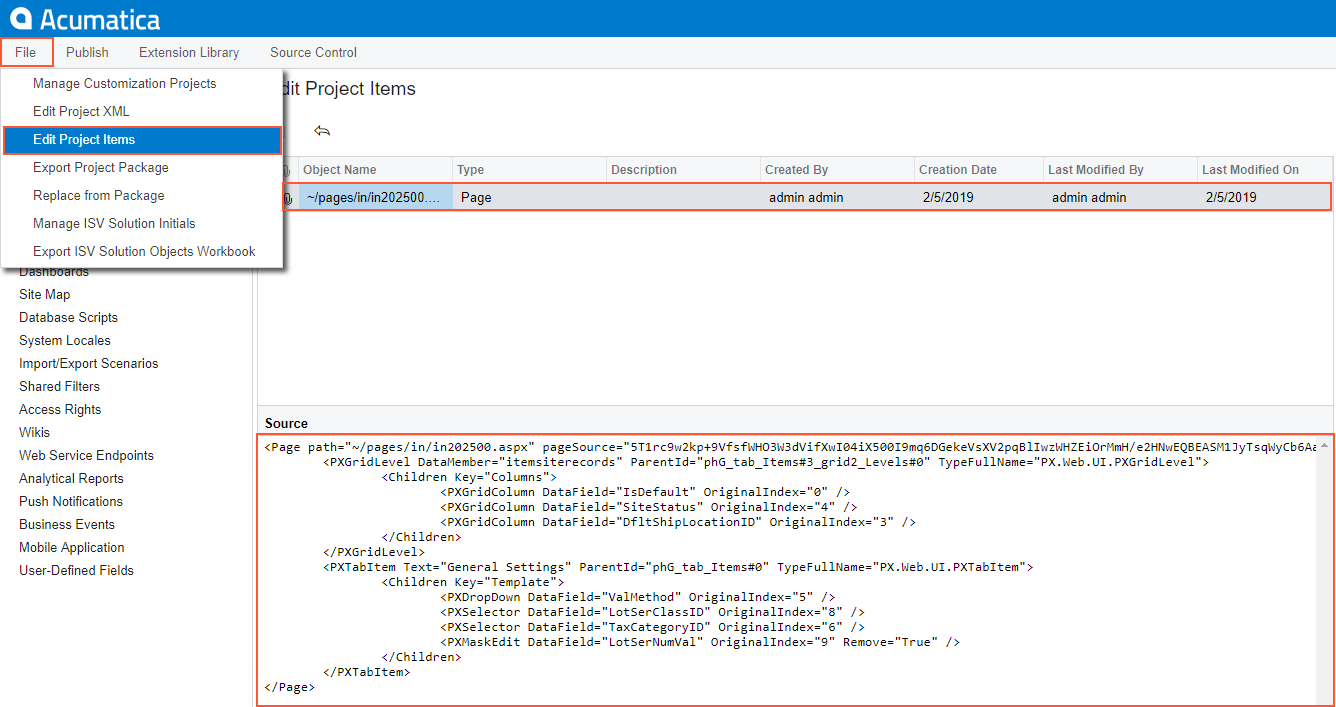Click the Acumatica logo
The width and height of the screenshot is (1336, 707).
coord(85,18)
